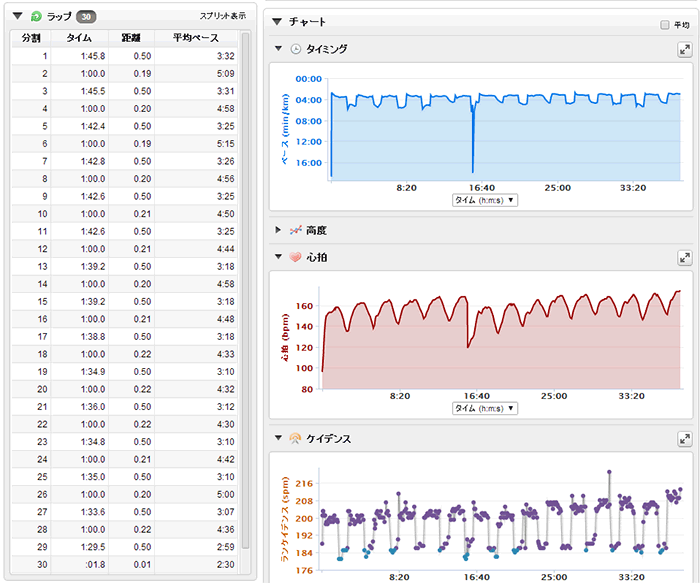Collapse the 心拍 section
Viewport: 700px width, 583px height.
pyautogui.click(x=278, y=257)
